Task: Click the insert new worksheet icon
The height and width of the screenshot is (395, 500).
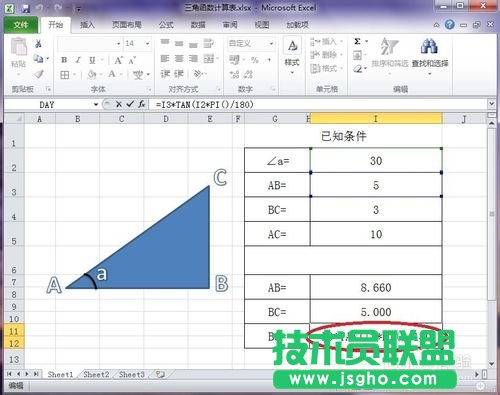Action: coord(160,374)
